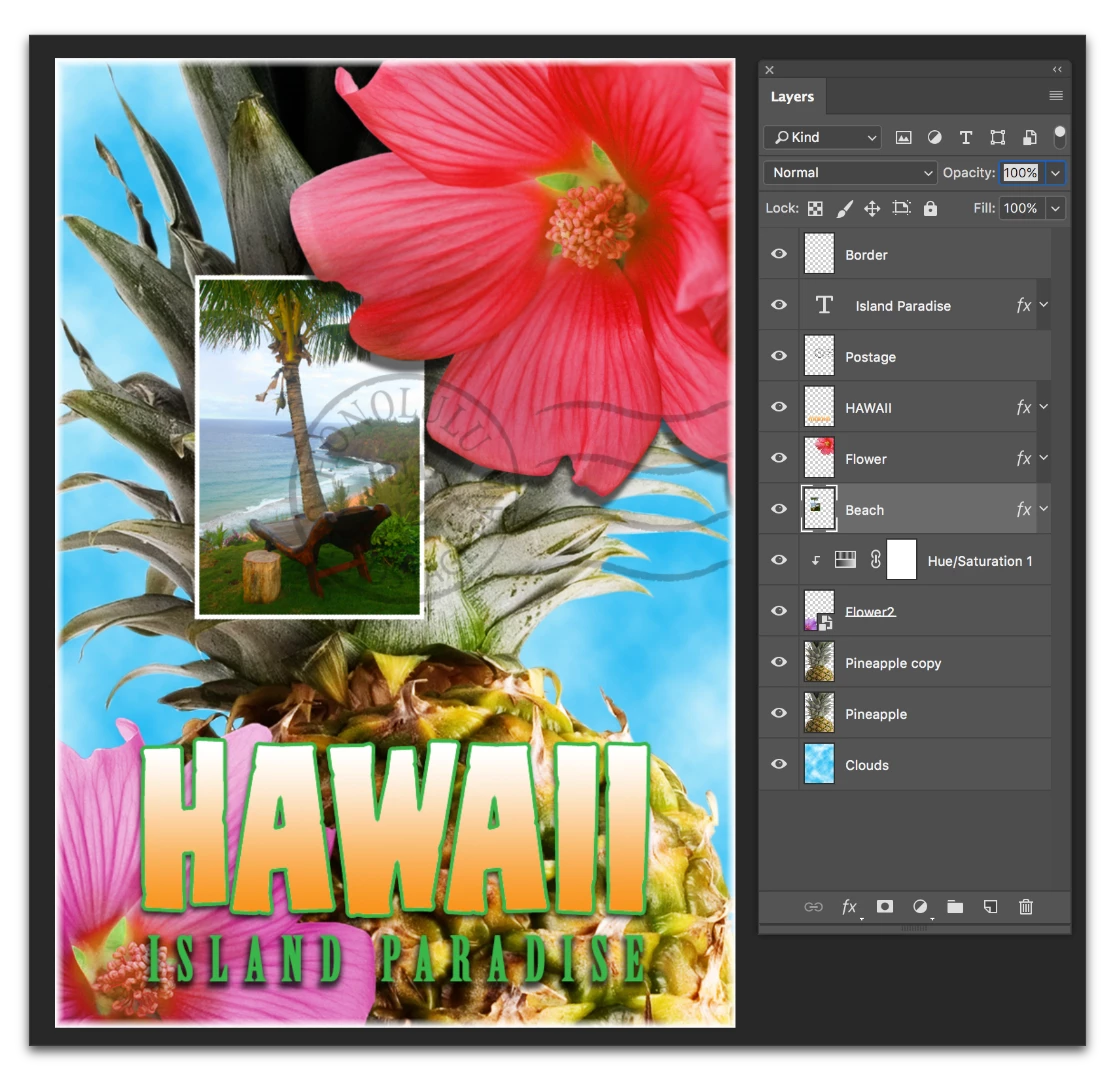The height and width of the screenshot is (1080, 1115).
Task: Click the Fill value field
Action: tap(1020, 208)
